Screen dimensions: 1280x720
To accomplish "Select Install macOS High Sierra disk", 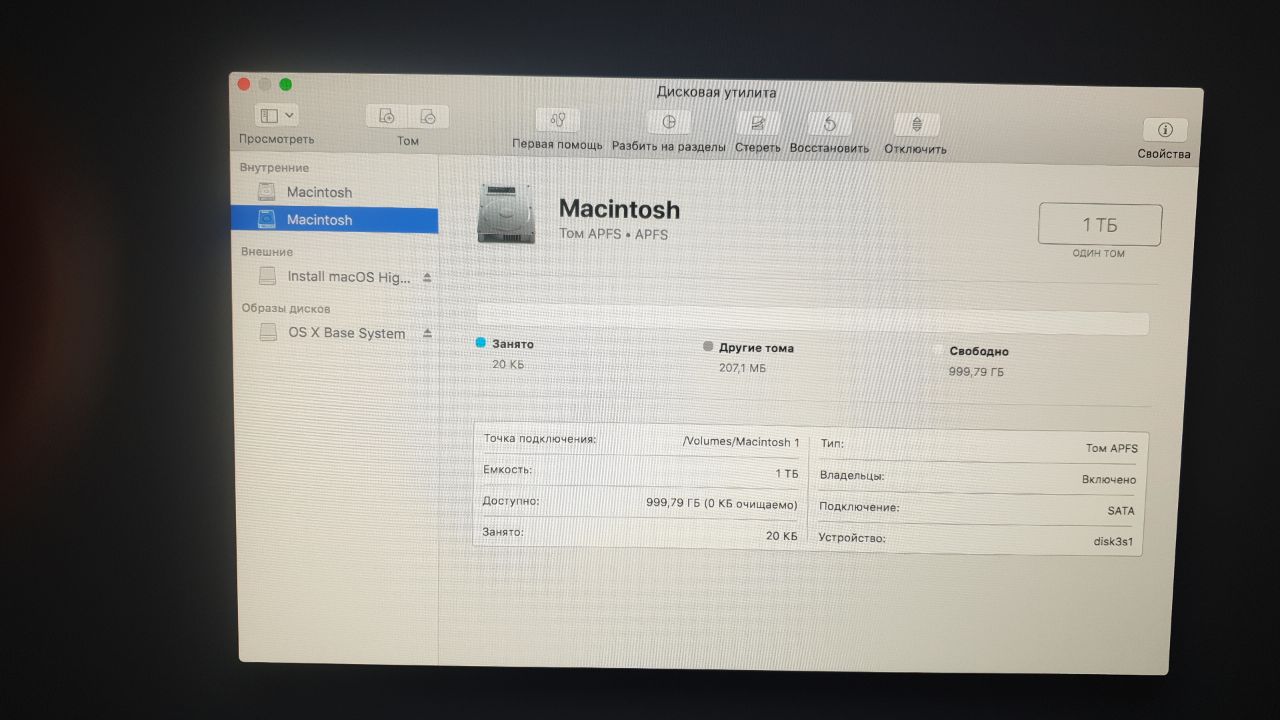I will 334,277.
